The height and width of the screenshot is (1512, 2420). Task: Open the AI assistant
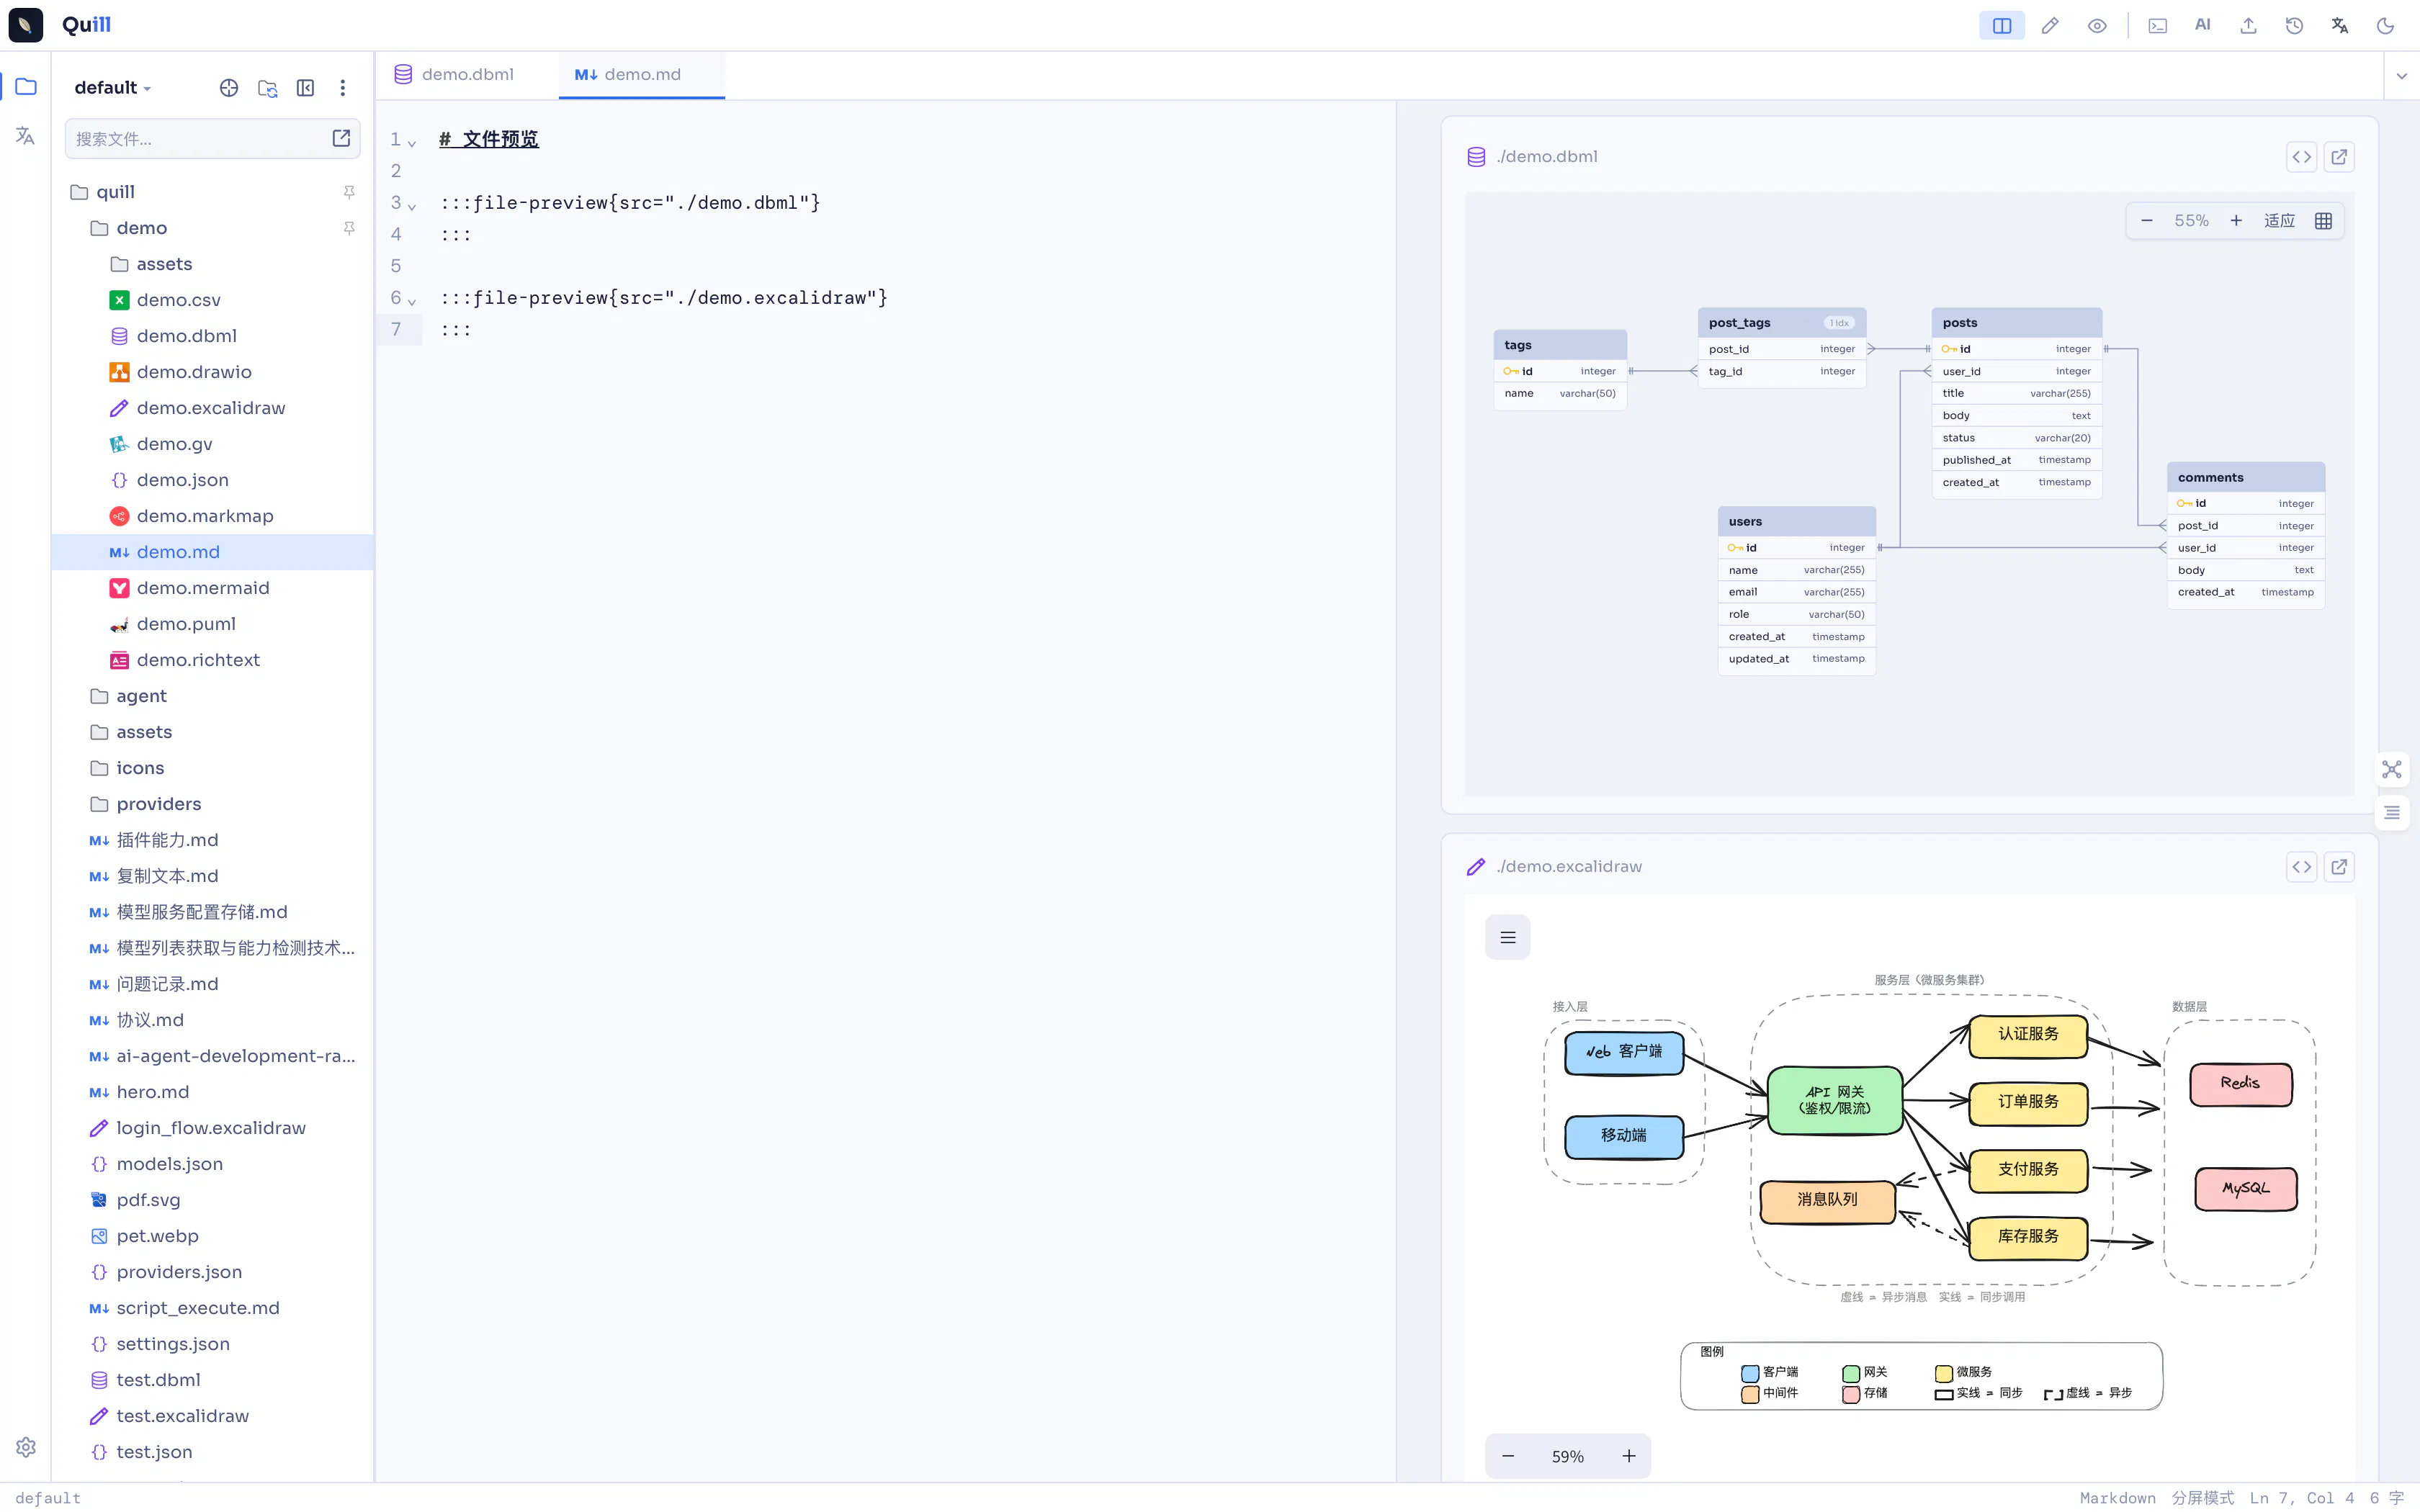pos(2202,26)
